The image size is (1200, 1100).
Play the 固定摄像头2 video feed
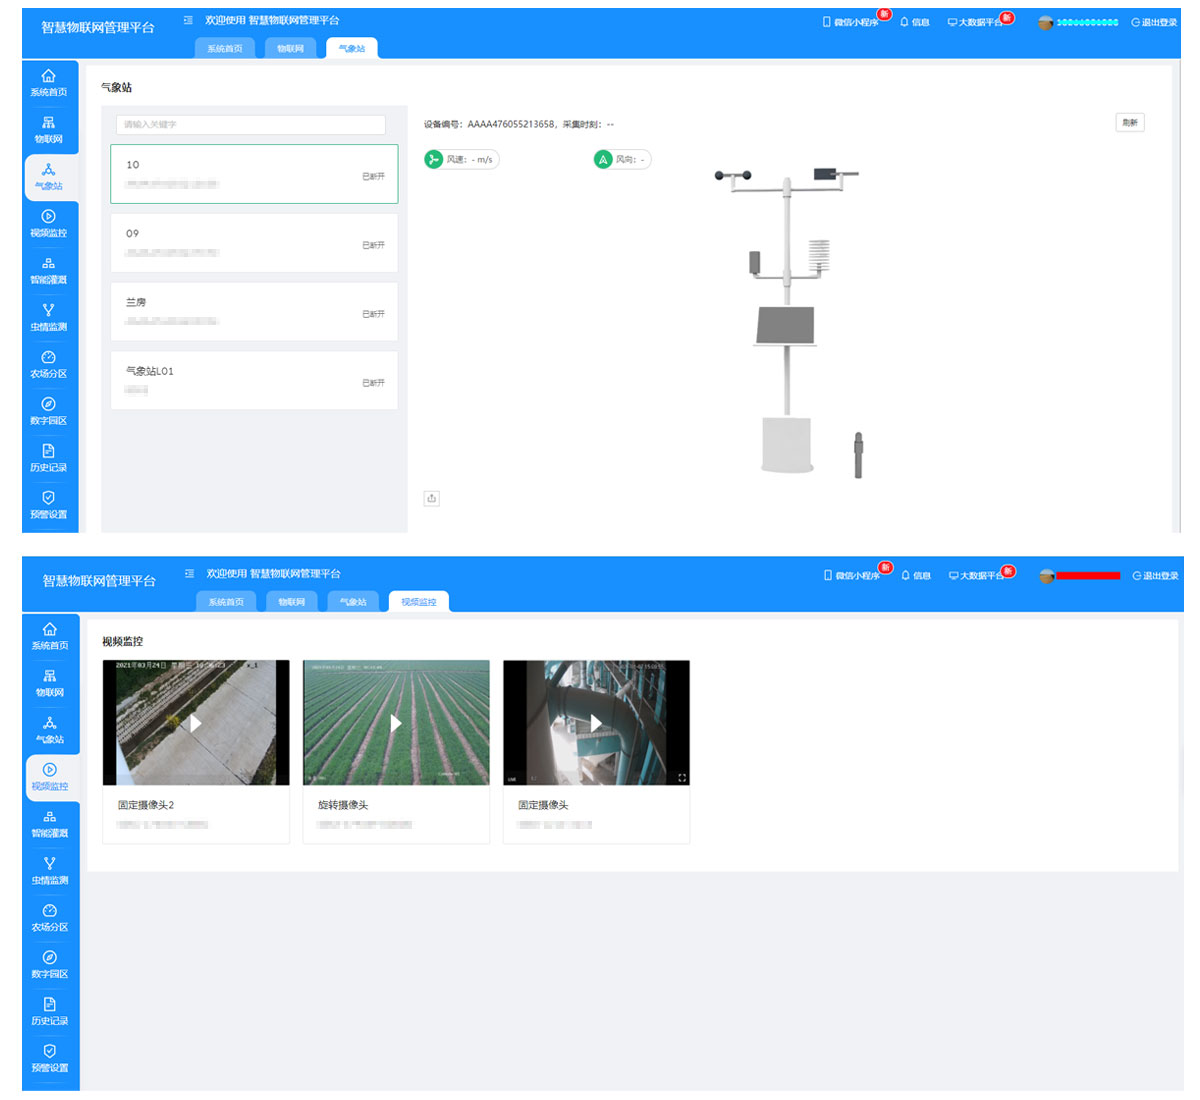[196, 722]
